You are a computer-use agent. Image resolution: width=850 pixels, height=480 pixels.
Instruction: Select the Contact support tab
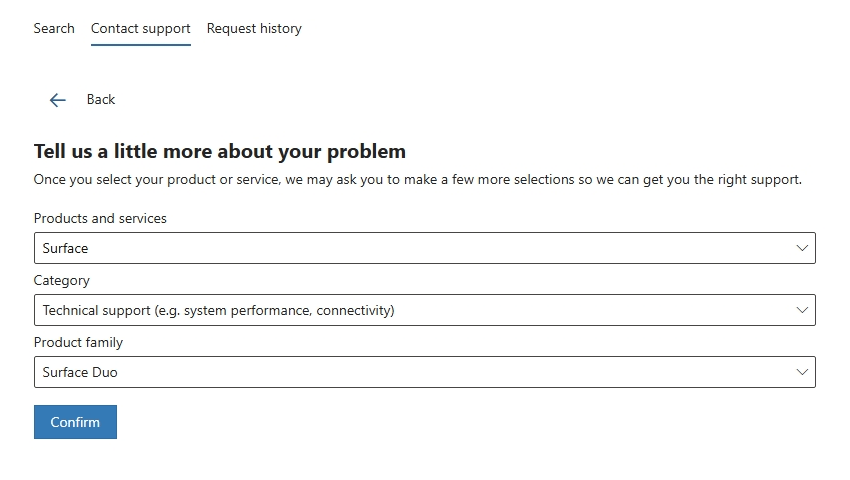click(x=140, y=28)
